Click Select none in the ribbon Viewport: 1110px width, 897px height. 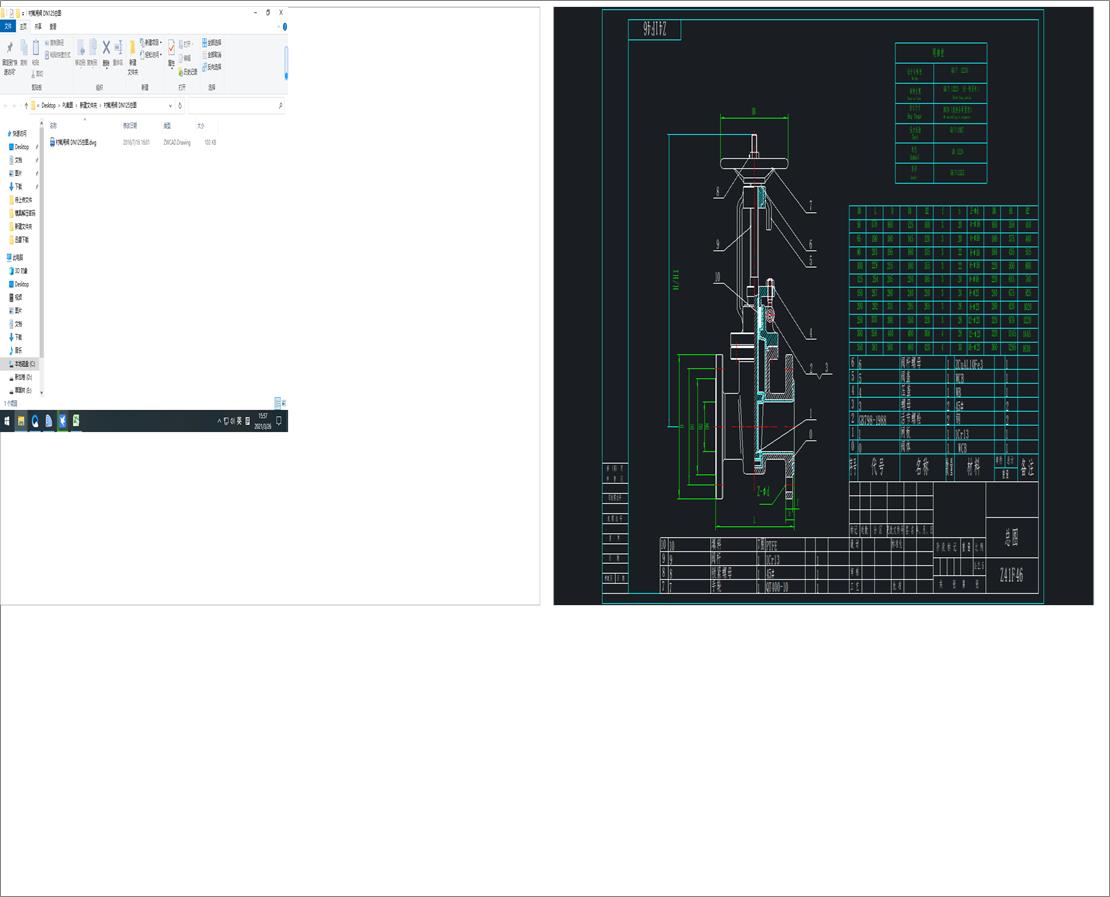[212, 55]
